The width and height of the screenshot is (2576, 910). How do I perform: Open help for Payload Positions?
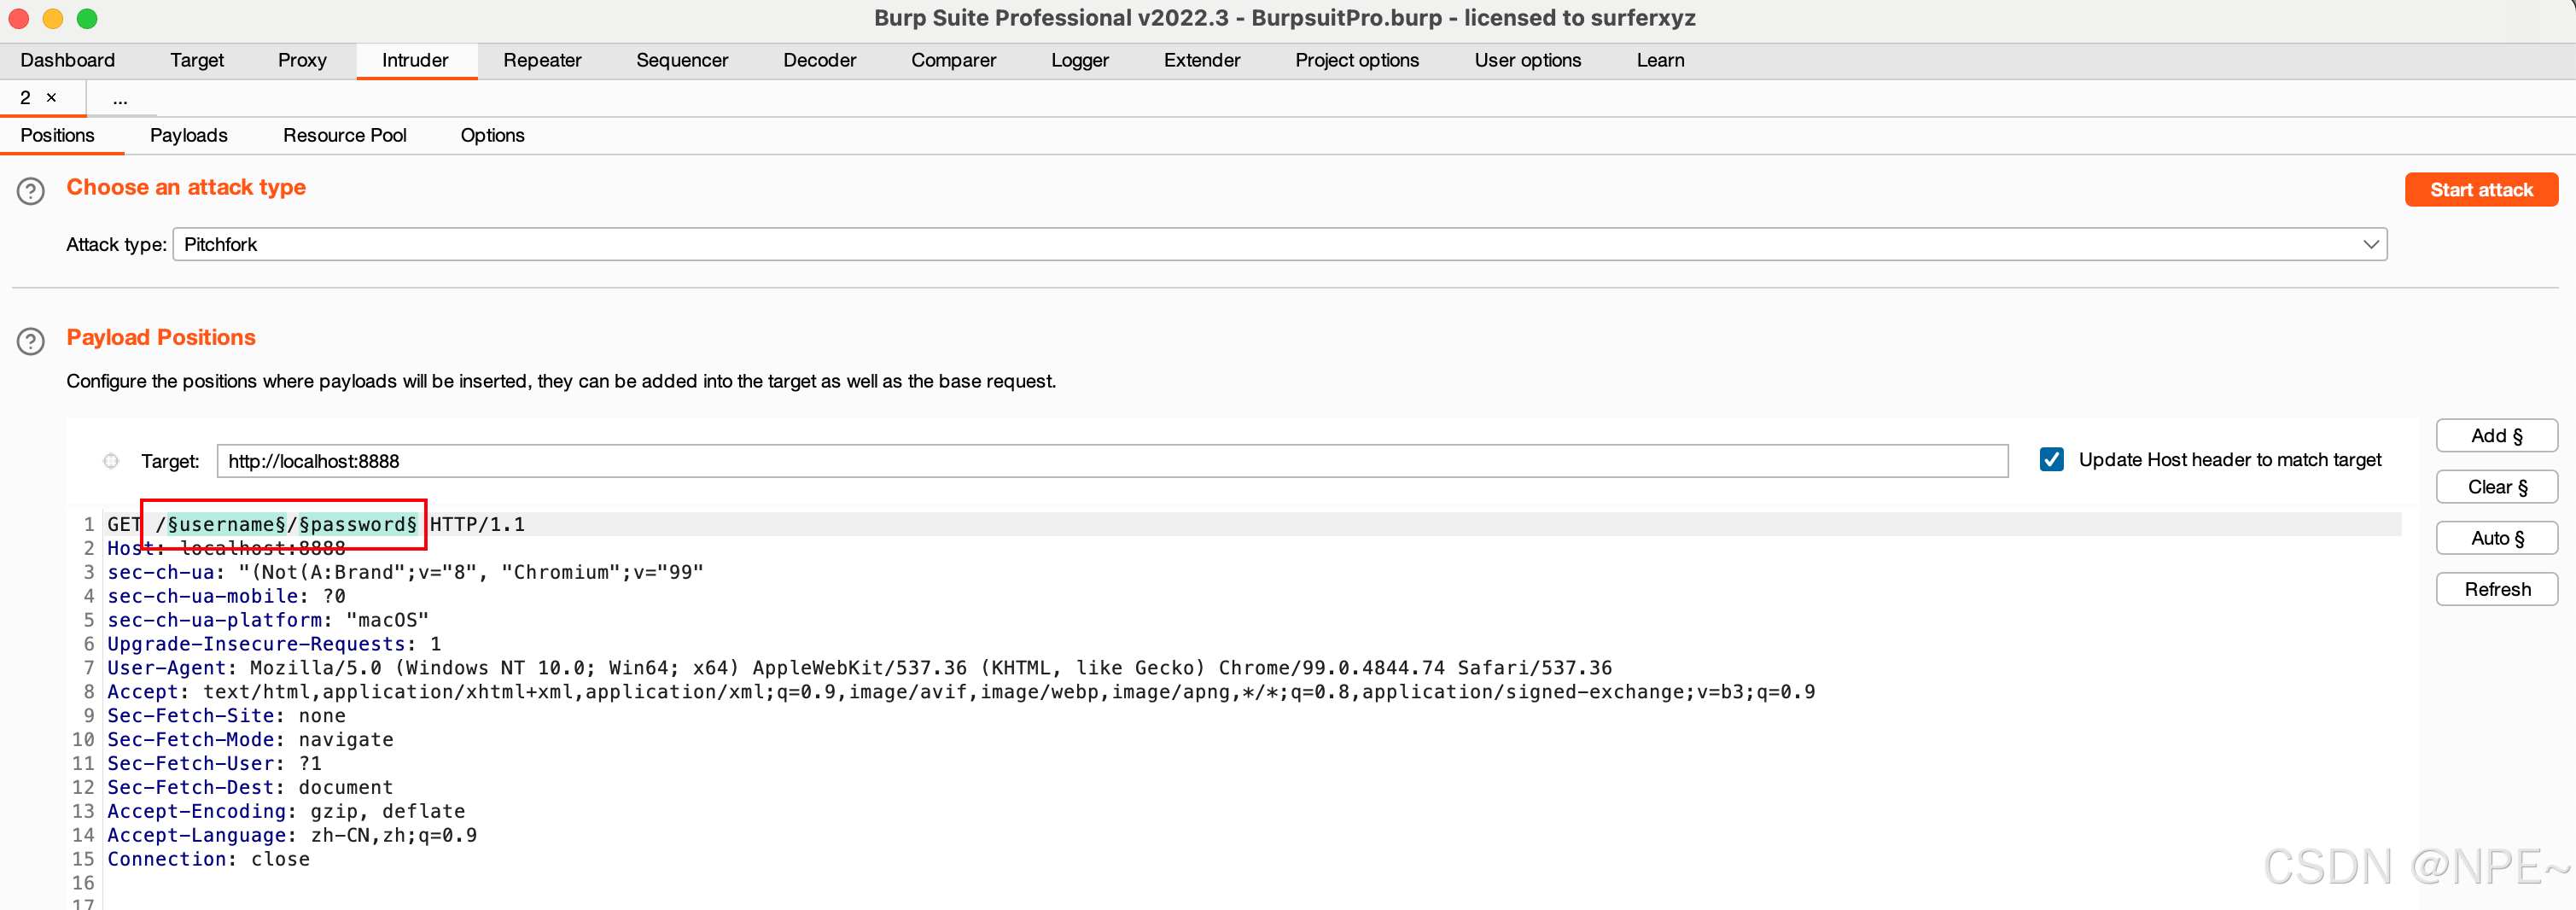pos(31,341)
